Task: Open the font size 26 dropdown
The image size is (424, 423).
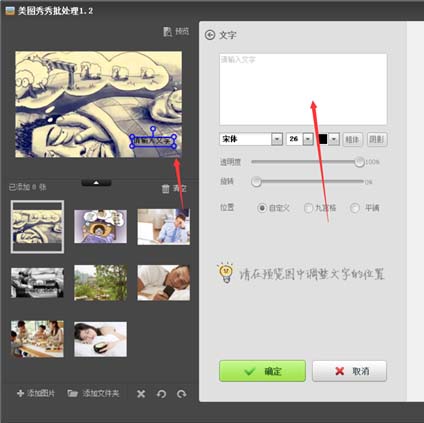Action: point(308,139)
